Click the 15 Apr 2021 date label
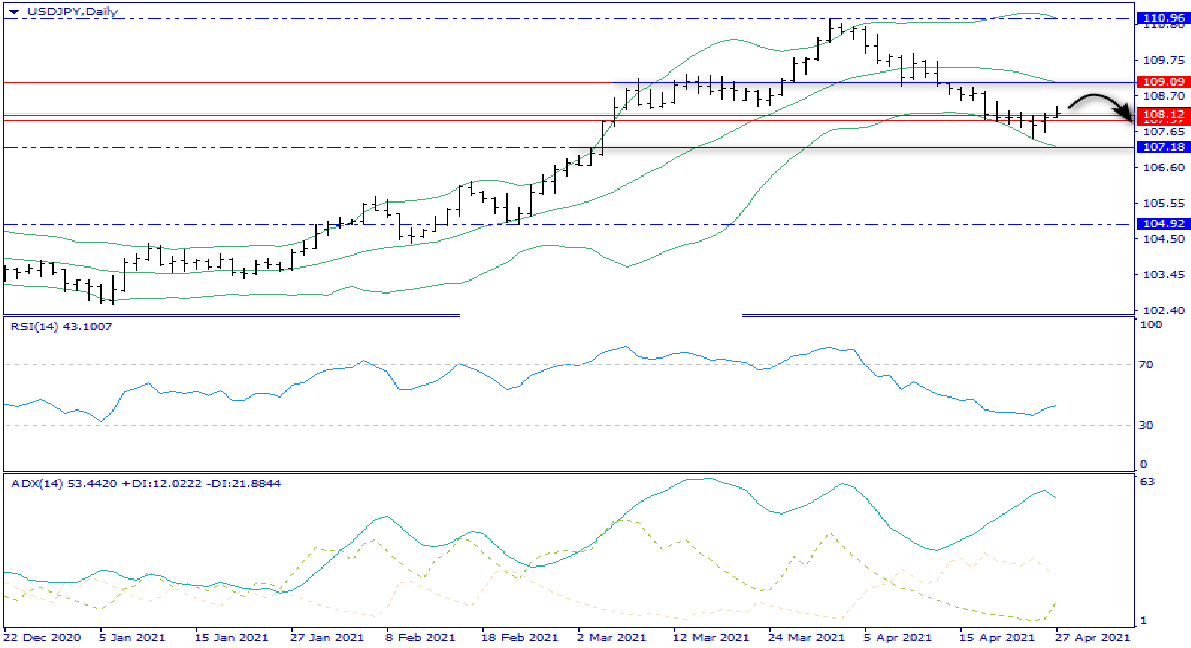Viewport: 1191px width, 648px height. (996, 636)
